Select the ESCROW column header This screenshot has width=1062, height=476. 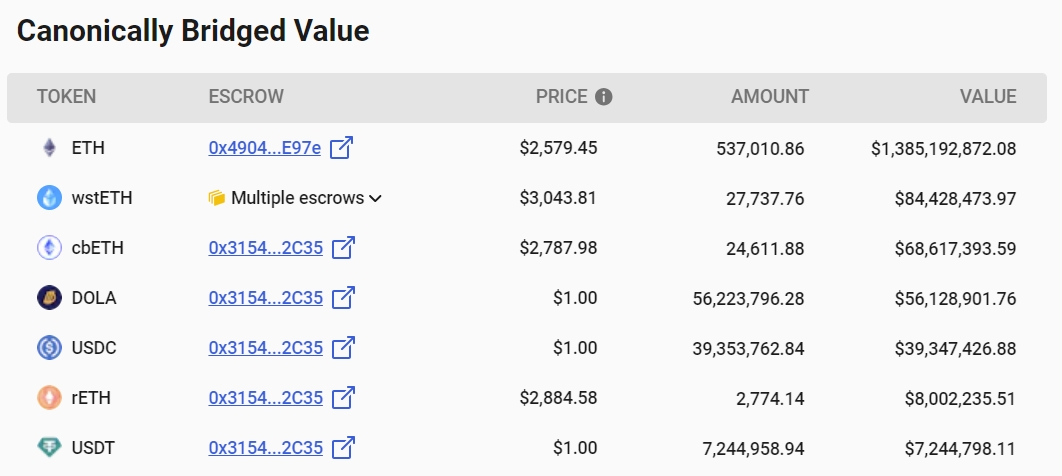click(246, 97)
